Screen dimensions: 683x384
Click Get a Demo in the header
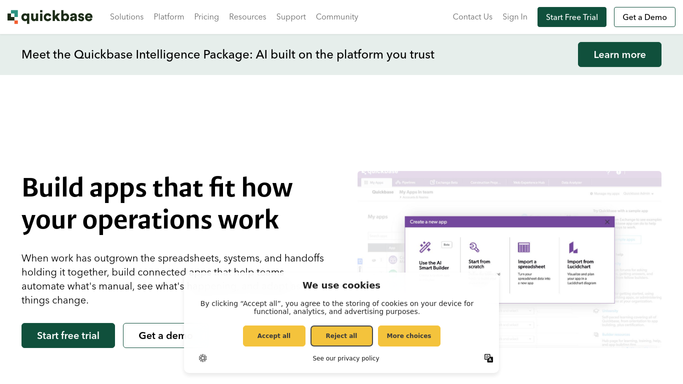644,17
